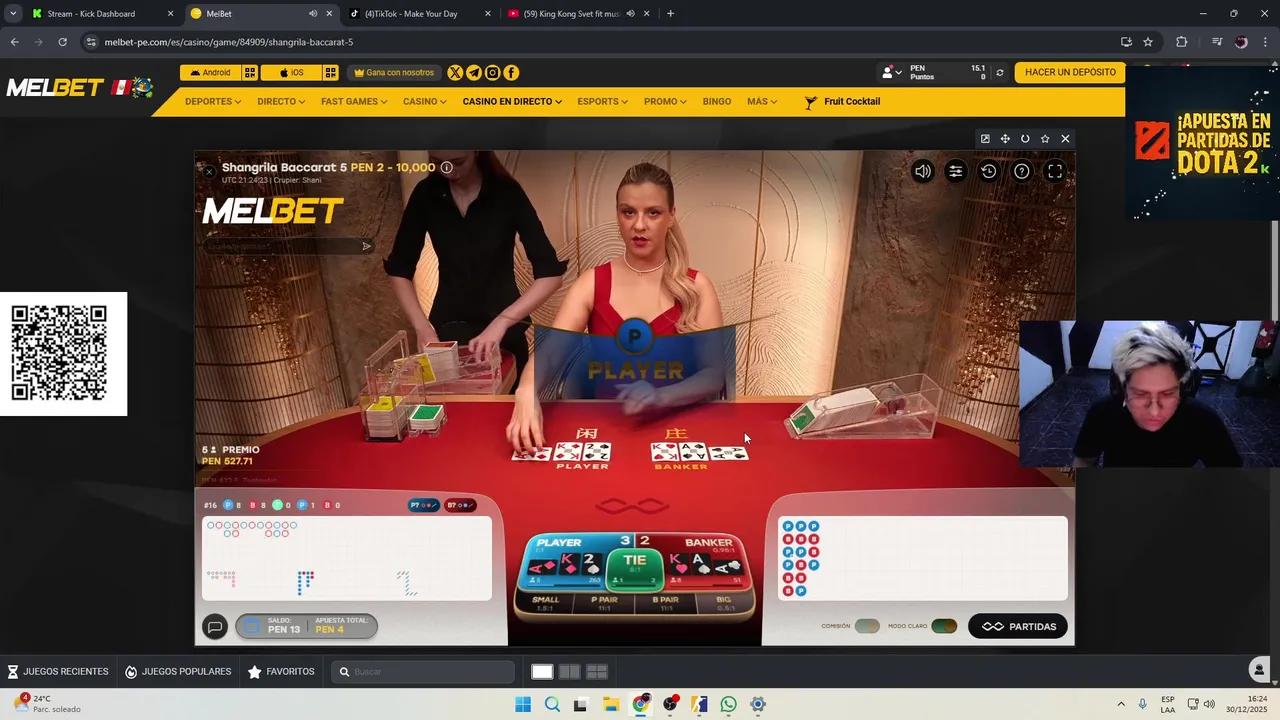This screenshot has height=720, width=1280.
Task: Open the iOS QR code icon
Action: [x=330, y=73]
